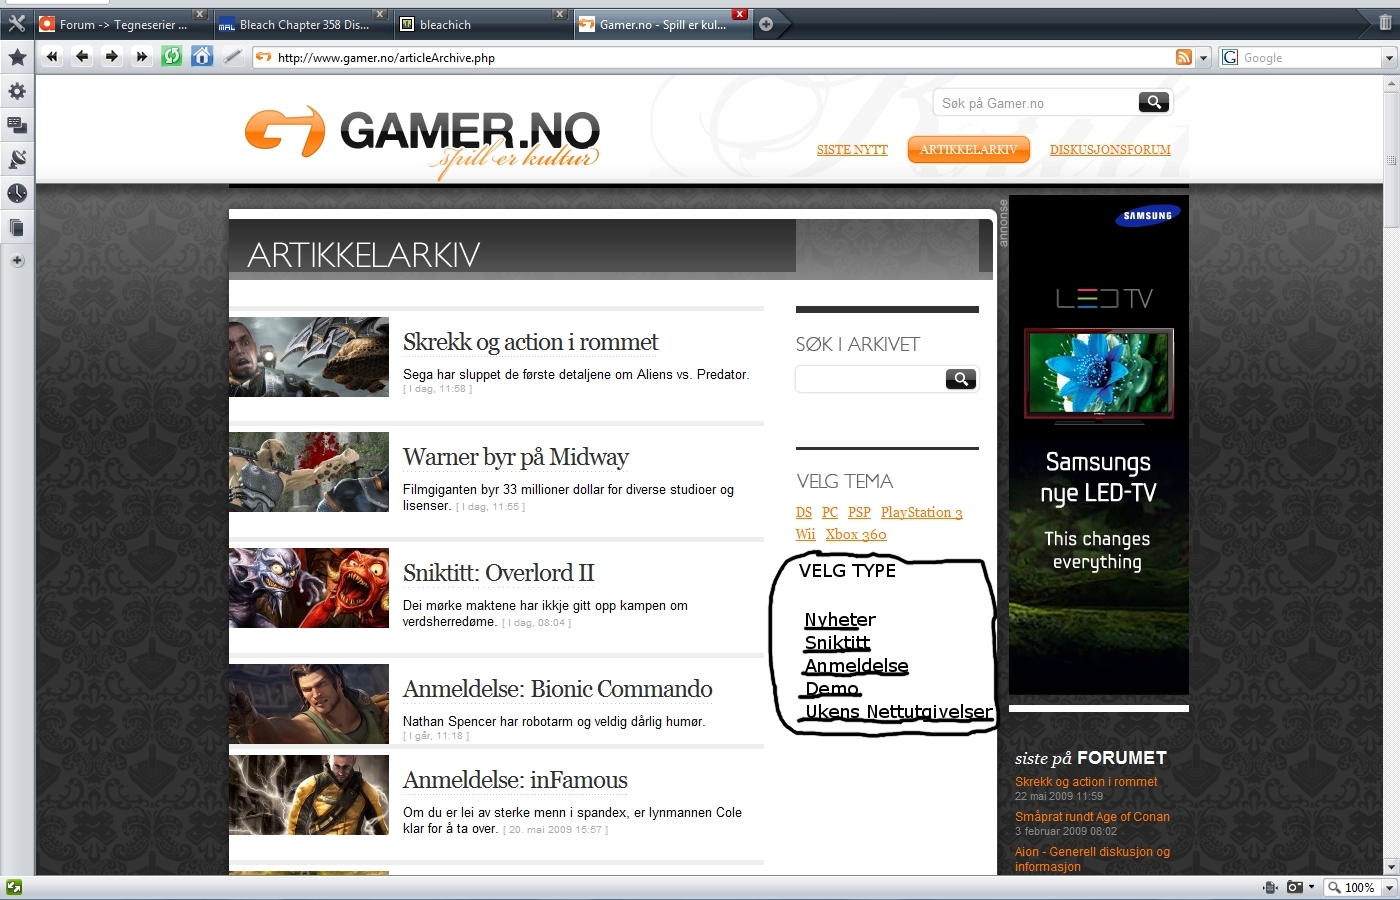Select the Gamer.no - Spill er kul... tab
Viewport: 1400px width, 900px height.
click(663, 25)
